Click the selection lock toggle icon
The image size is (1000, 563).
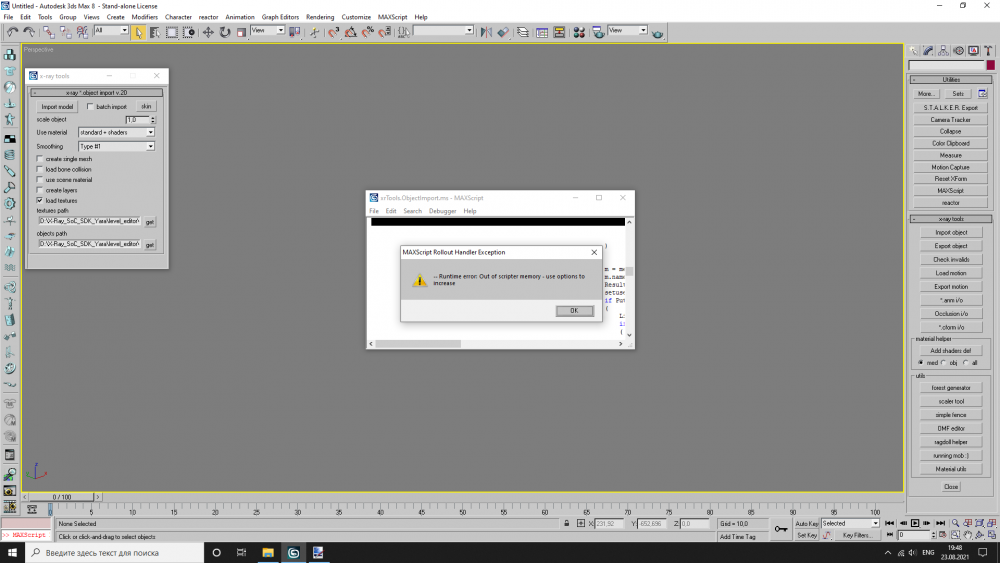pyautogui.click(x=566, y=523)
